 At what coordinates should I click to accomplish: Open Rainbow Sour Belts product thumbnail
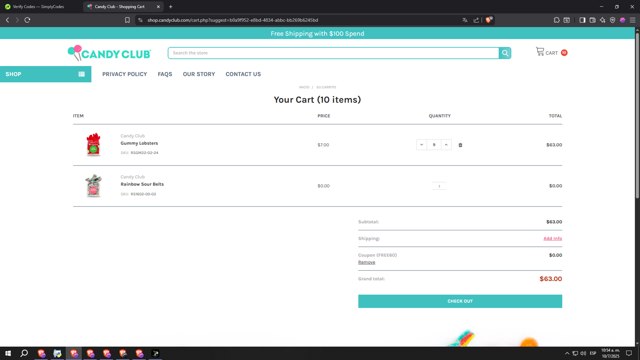93,186
